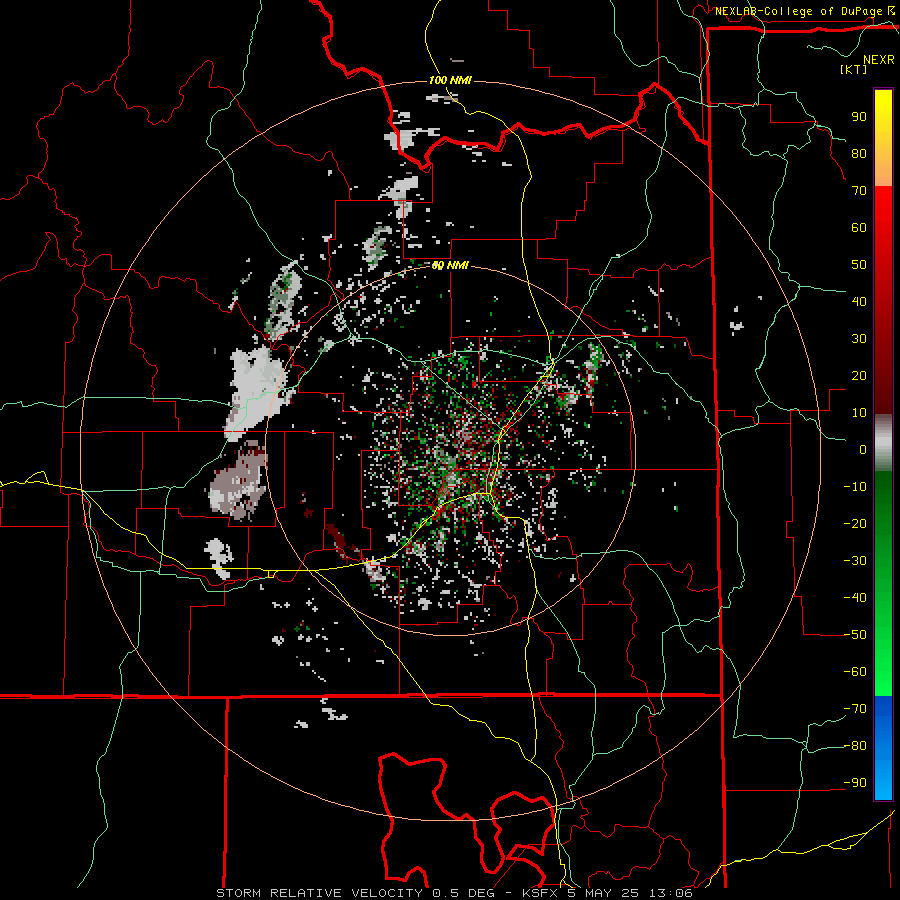The height and width of the screenshot is (900, 900).
Task: Select the -80 scale value
Action: pyautogui.click(x=855, y=746)
